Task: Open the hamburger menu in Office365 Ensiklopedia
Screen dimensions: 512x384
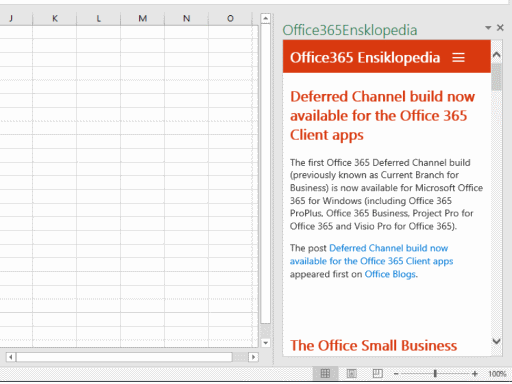Action: click(x=458, y=58)
